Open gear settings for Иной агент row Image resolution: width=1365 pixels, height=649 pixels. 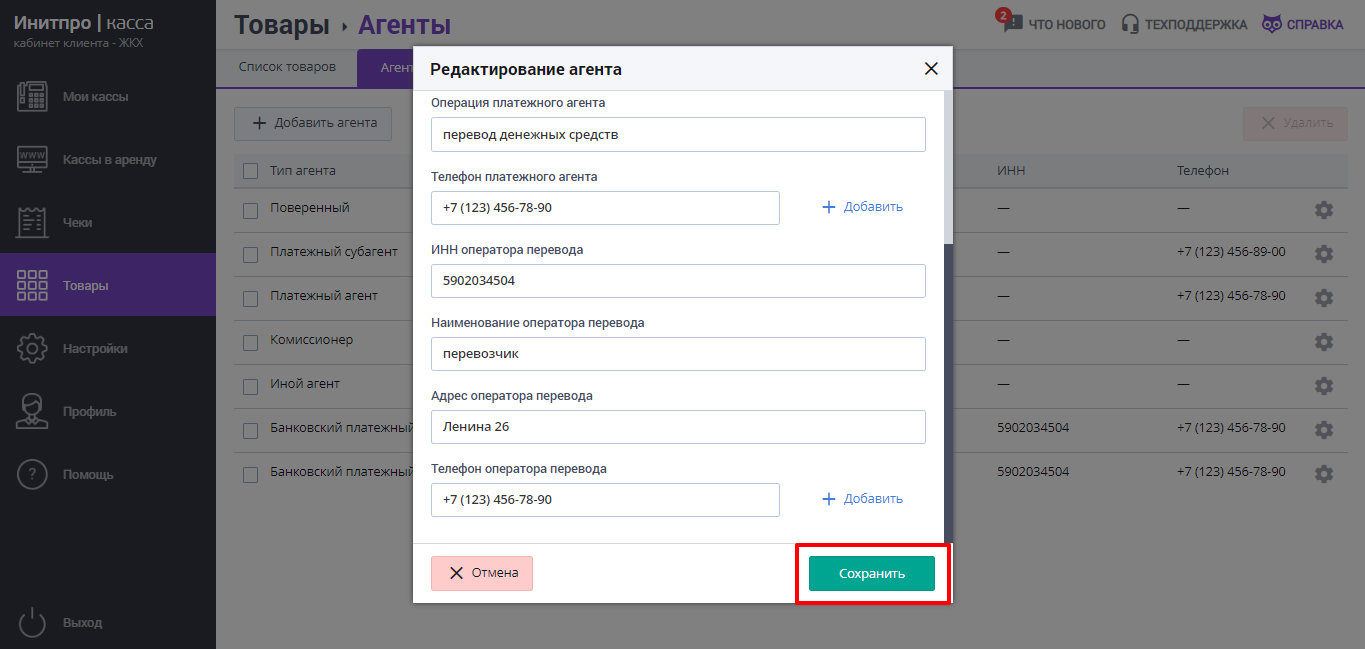point(1324,386)
